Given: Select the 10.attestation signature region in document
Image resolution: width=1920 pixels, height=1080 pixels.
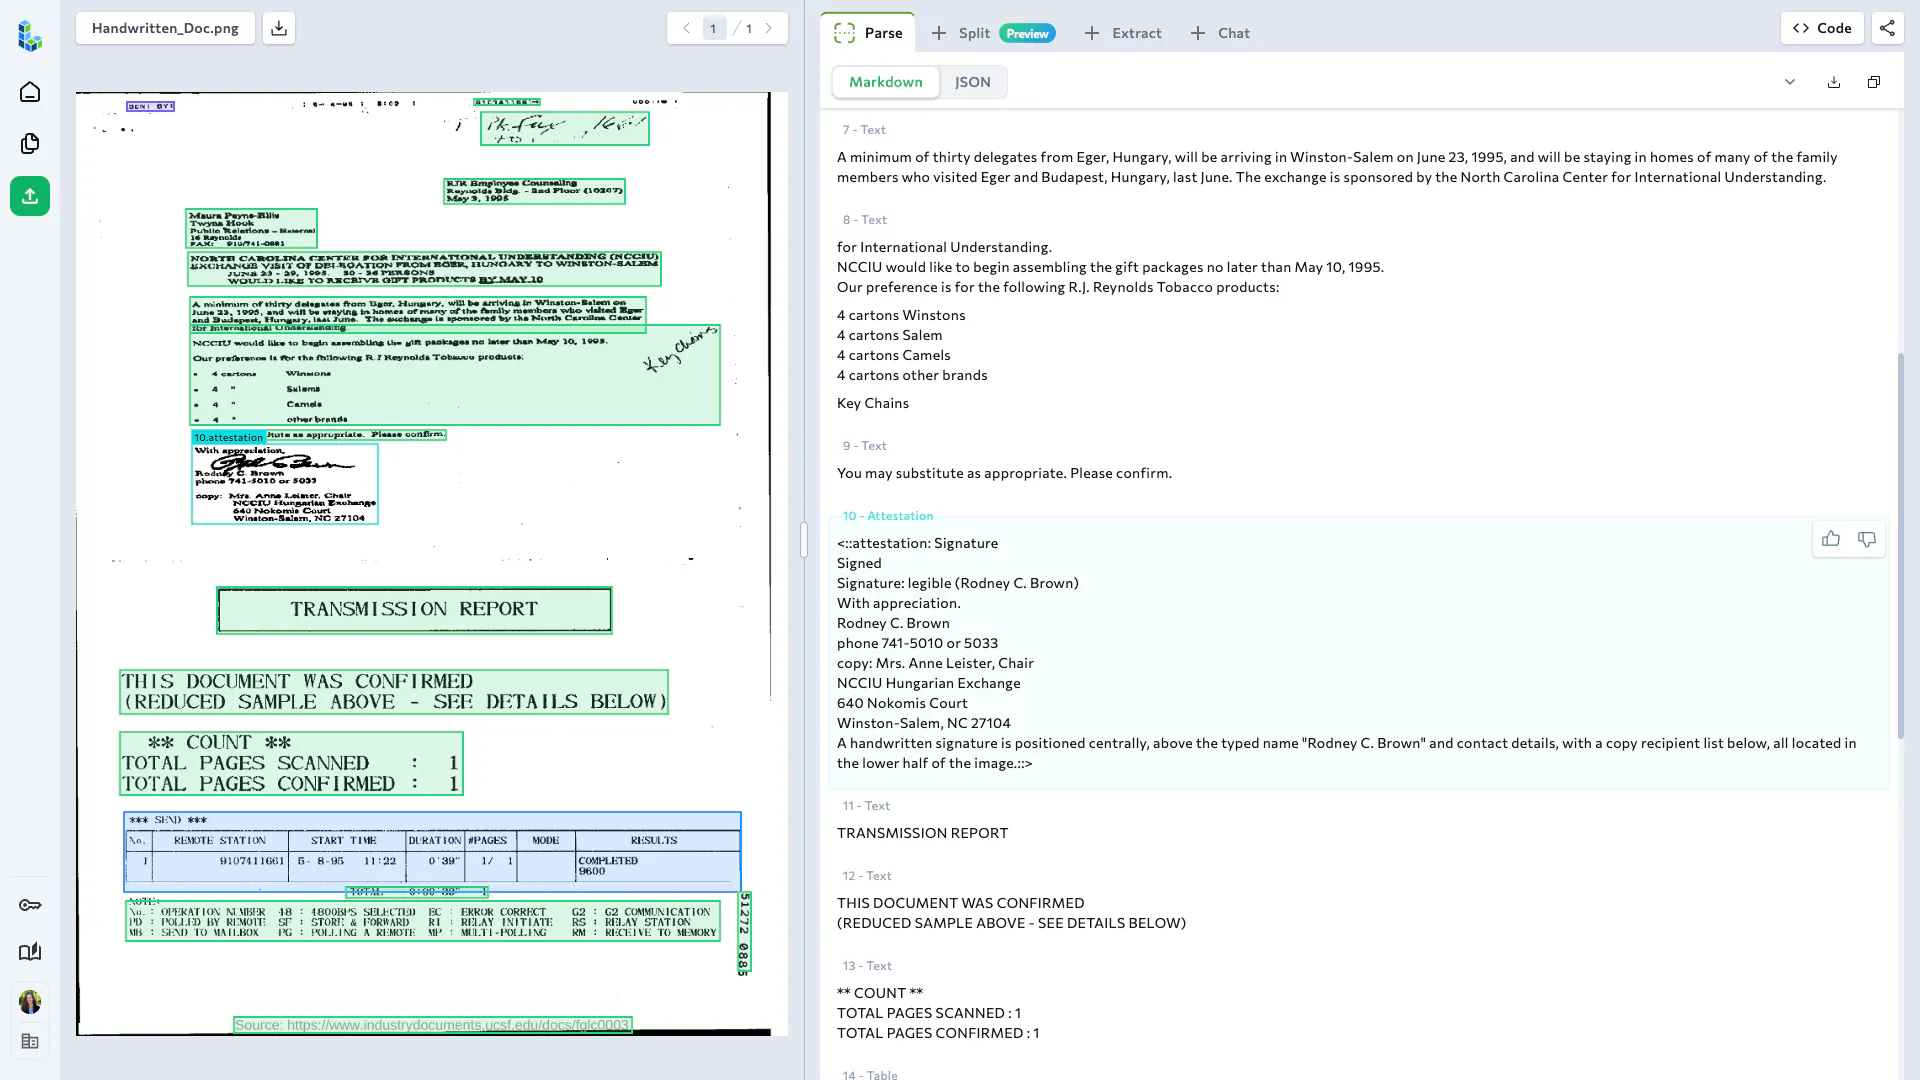Looking at the screenshot, I should [285, 484].
